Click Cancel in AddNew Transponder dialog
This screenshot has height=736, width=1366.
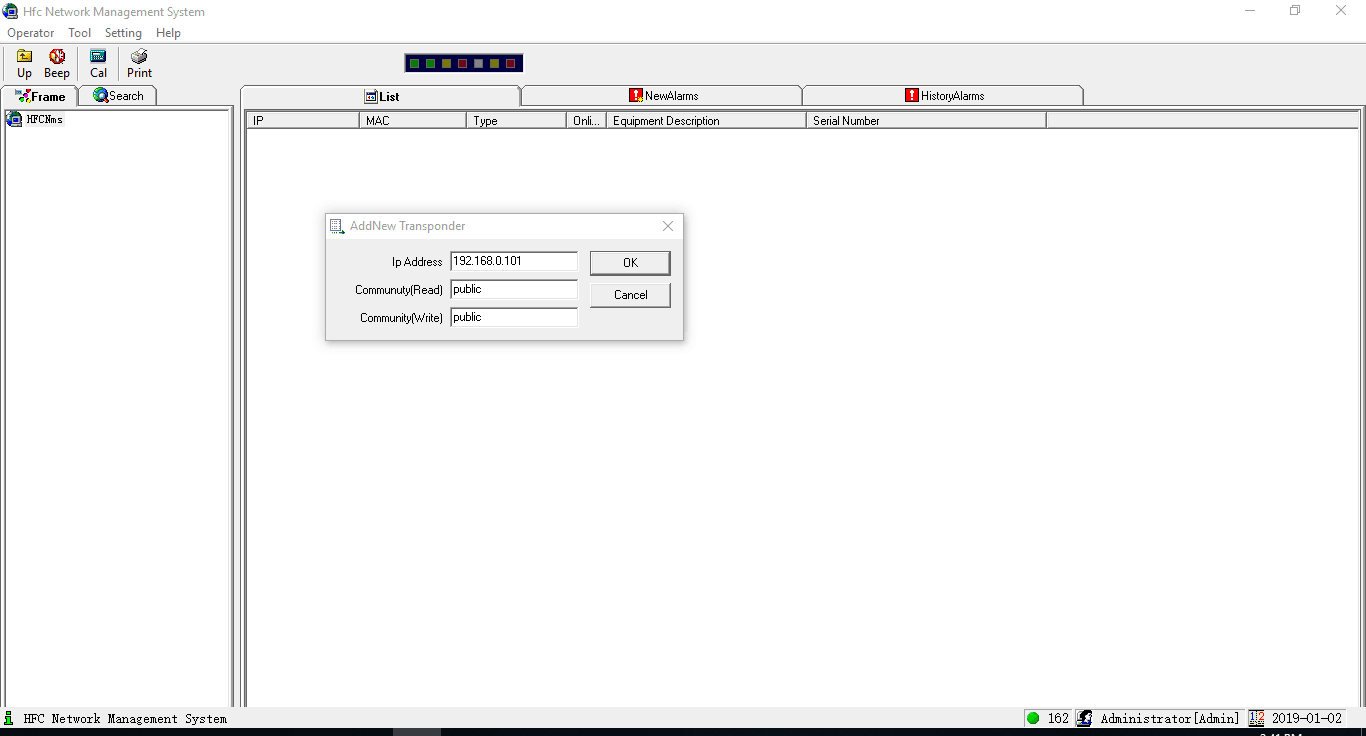pyautogui.click(x=630, y=295)
